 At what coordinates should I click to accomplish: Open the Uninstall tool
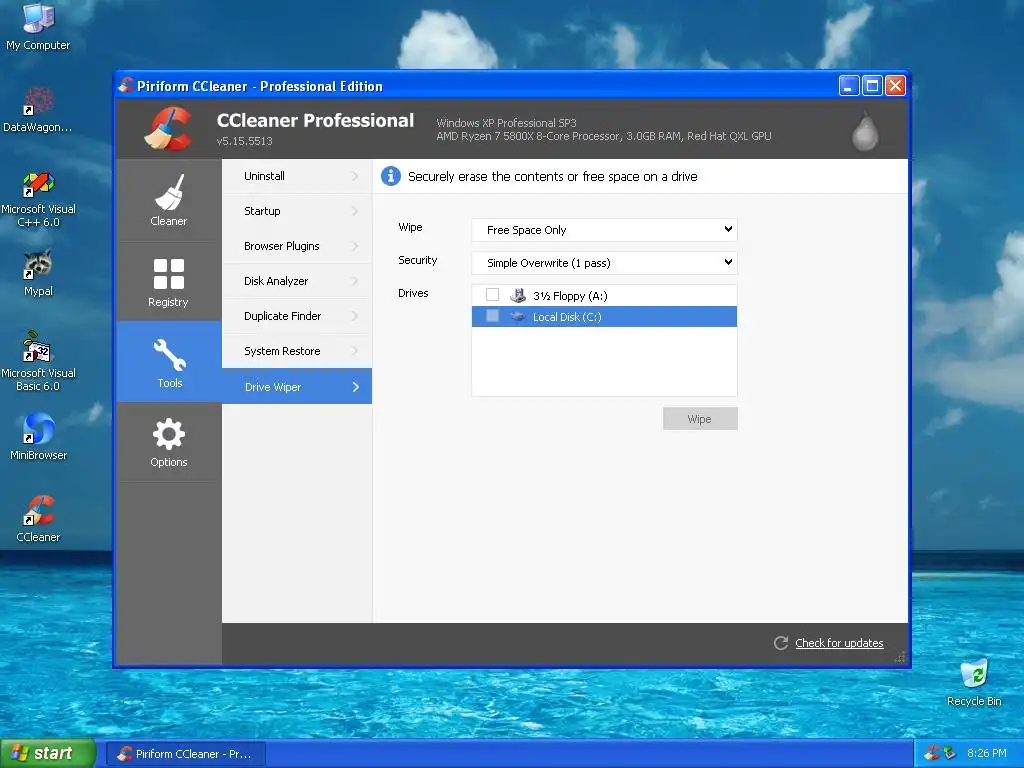297,176
